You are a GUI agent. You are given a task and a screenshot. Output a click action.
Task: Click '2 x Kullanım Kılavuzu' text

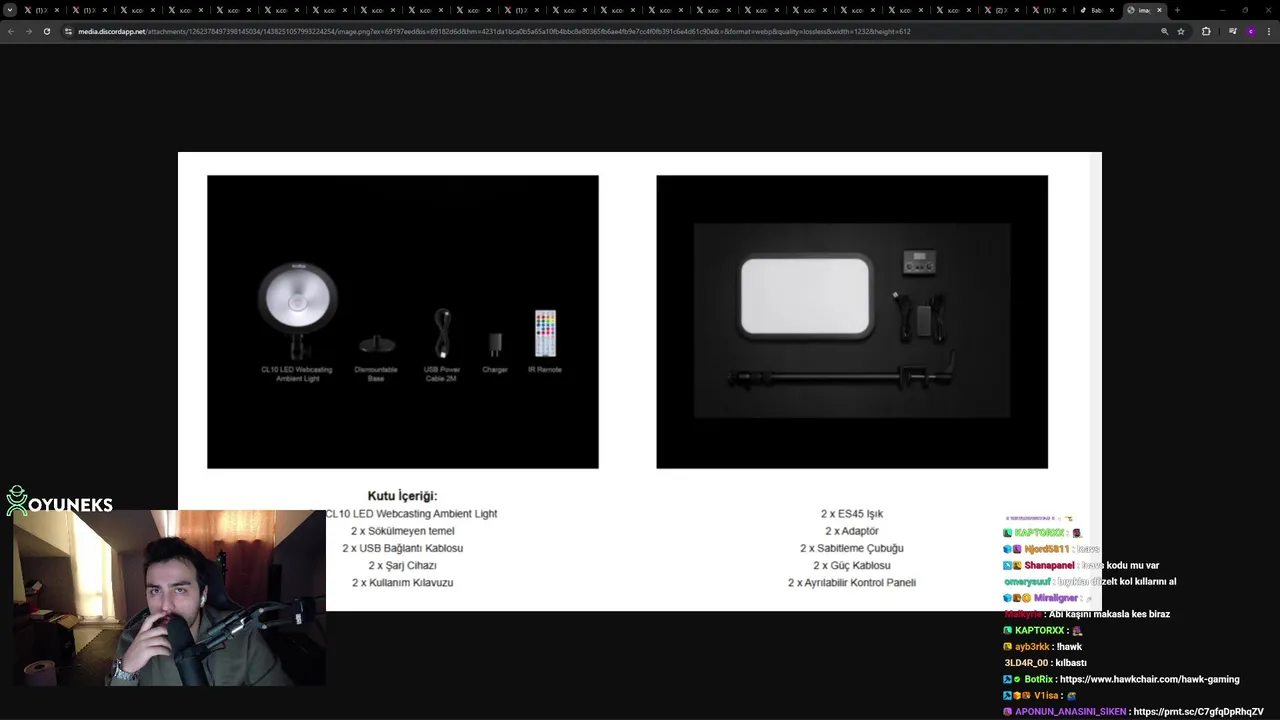coord(402,582)
